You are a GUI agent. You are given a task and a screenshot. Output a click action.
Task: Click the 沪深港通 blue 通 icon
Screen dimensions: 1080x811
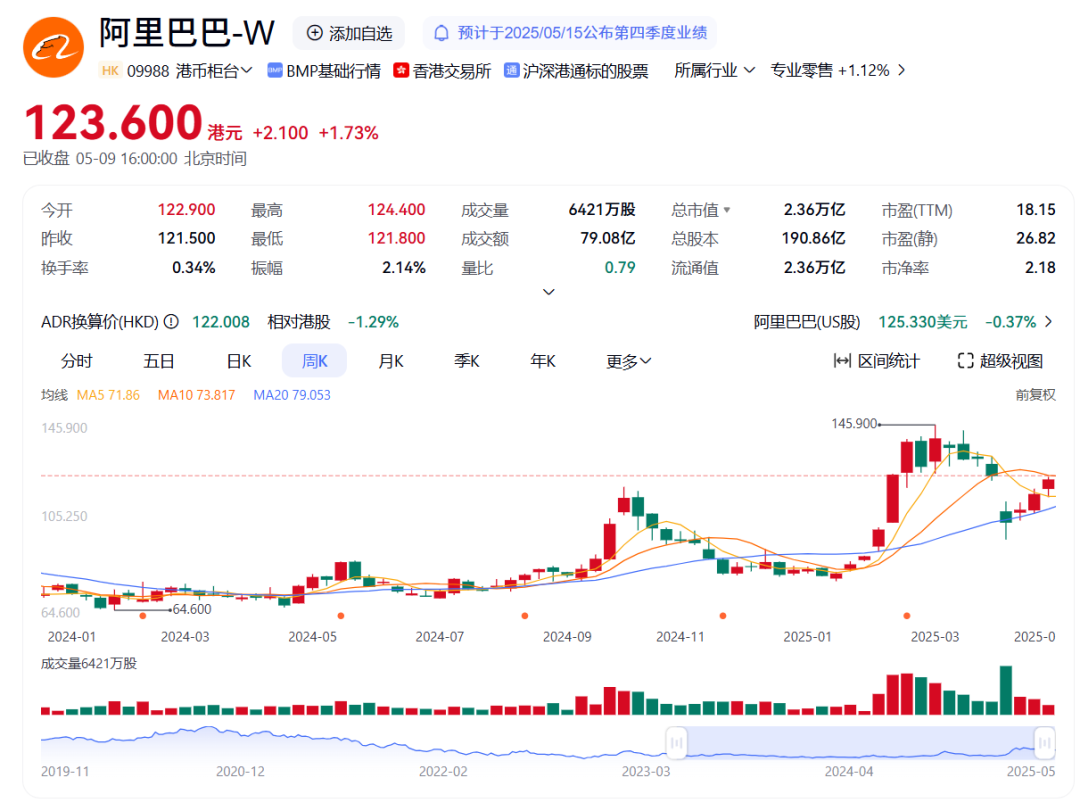tap(511, 70)
